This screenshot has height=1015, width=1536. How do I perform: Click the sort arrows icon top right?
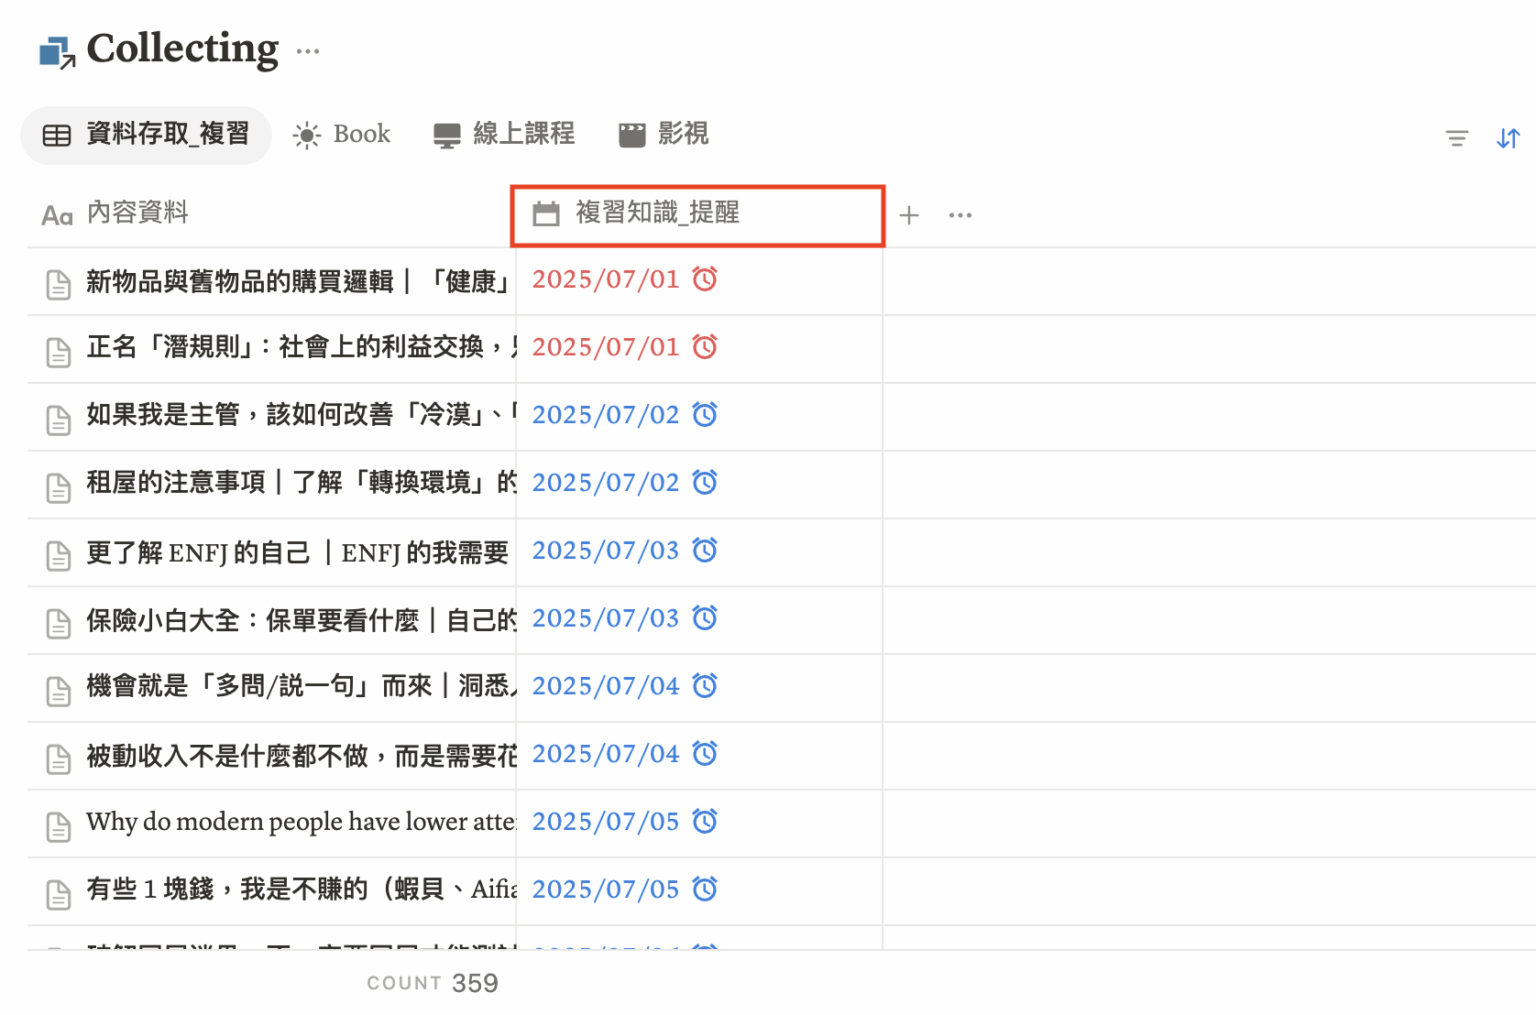[x=1508, y=138]
